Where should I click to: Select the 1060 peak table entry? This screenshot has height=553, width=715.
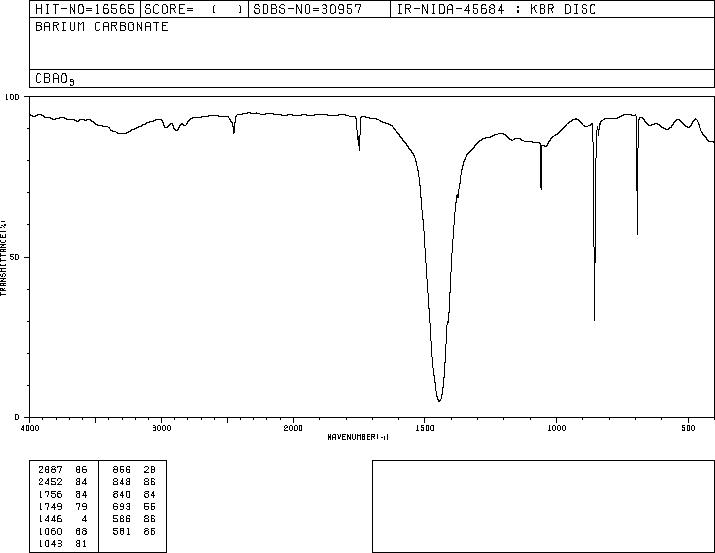click(63, 531)
